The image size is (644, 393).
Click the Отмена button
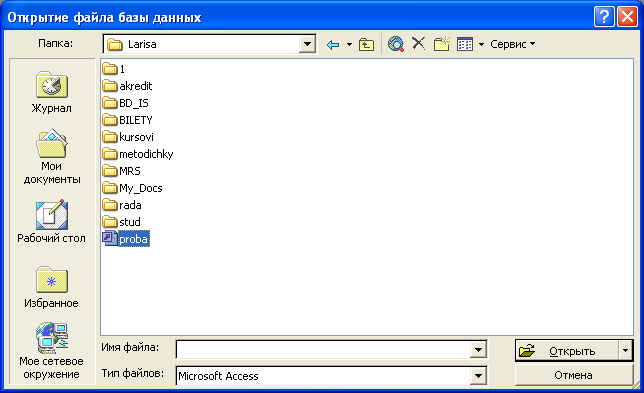573,375
